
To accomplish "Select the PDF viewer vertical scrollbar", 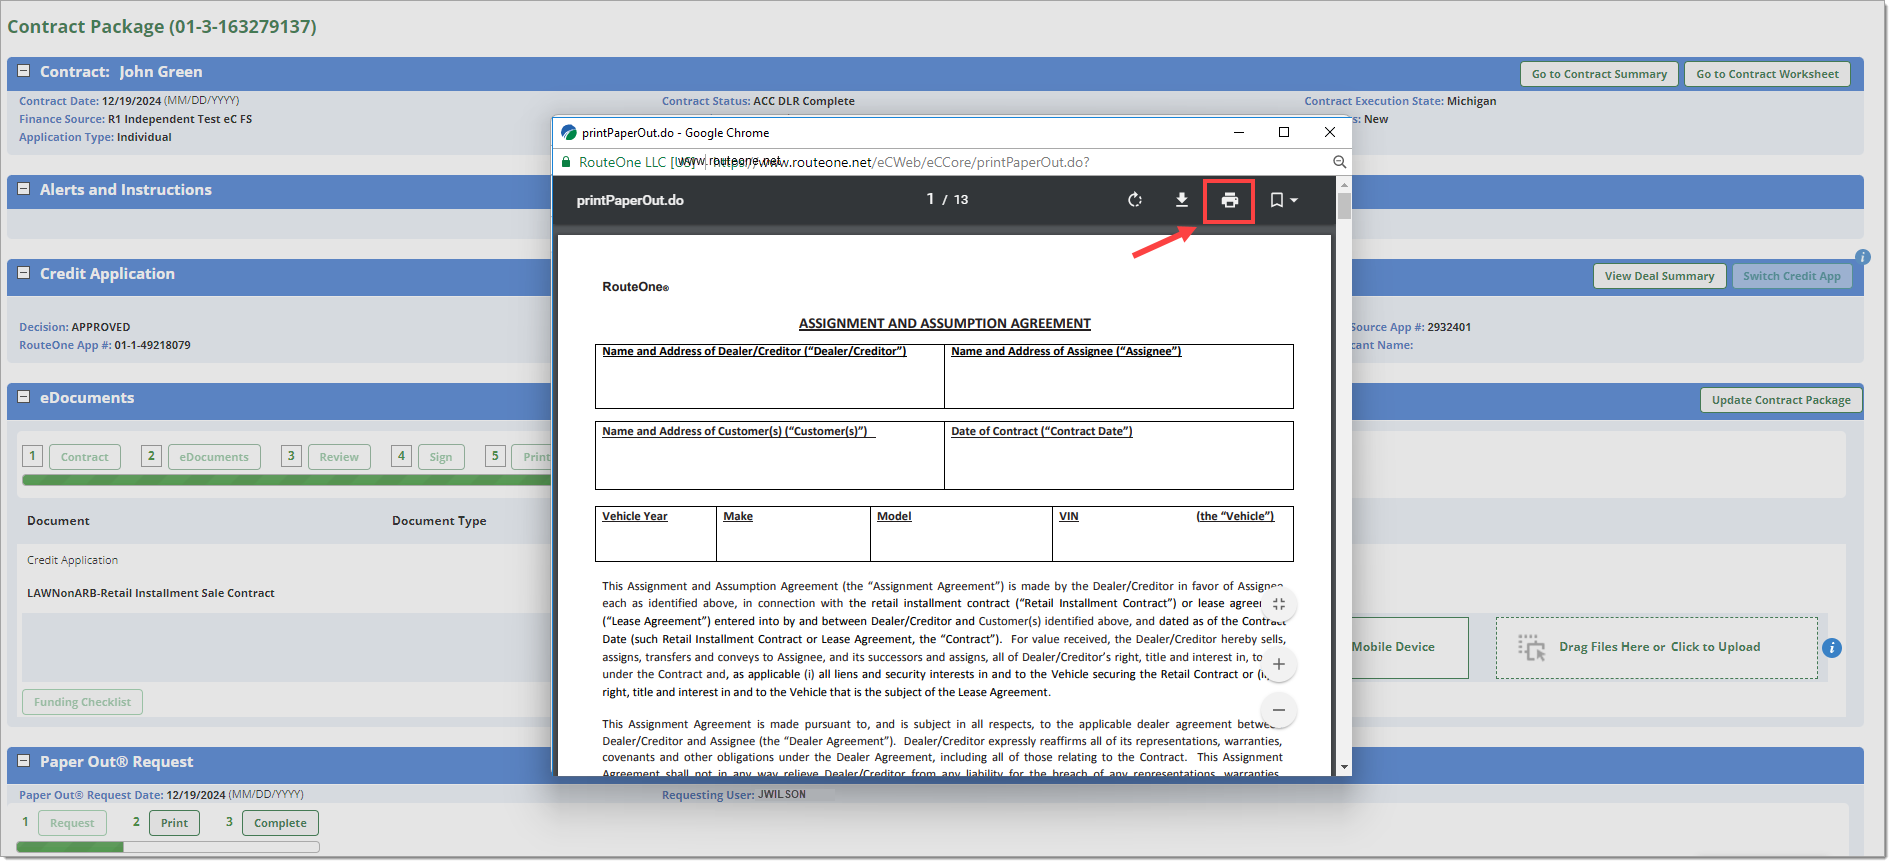I will point(1344,206).
